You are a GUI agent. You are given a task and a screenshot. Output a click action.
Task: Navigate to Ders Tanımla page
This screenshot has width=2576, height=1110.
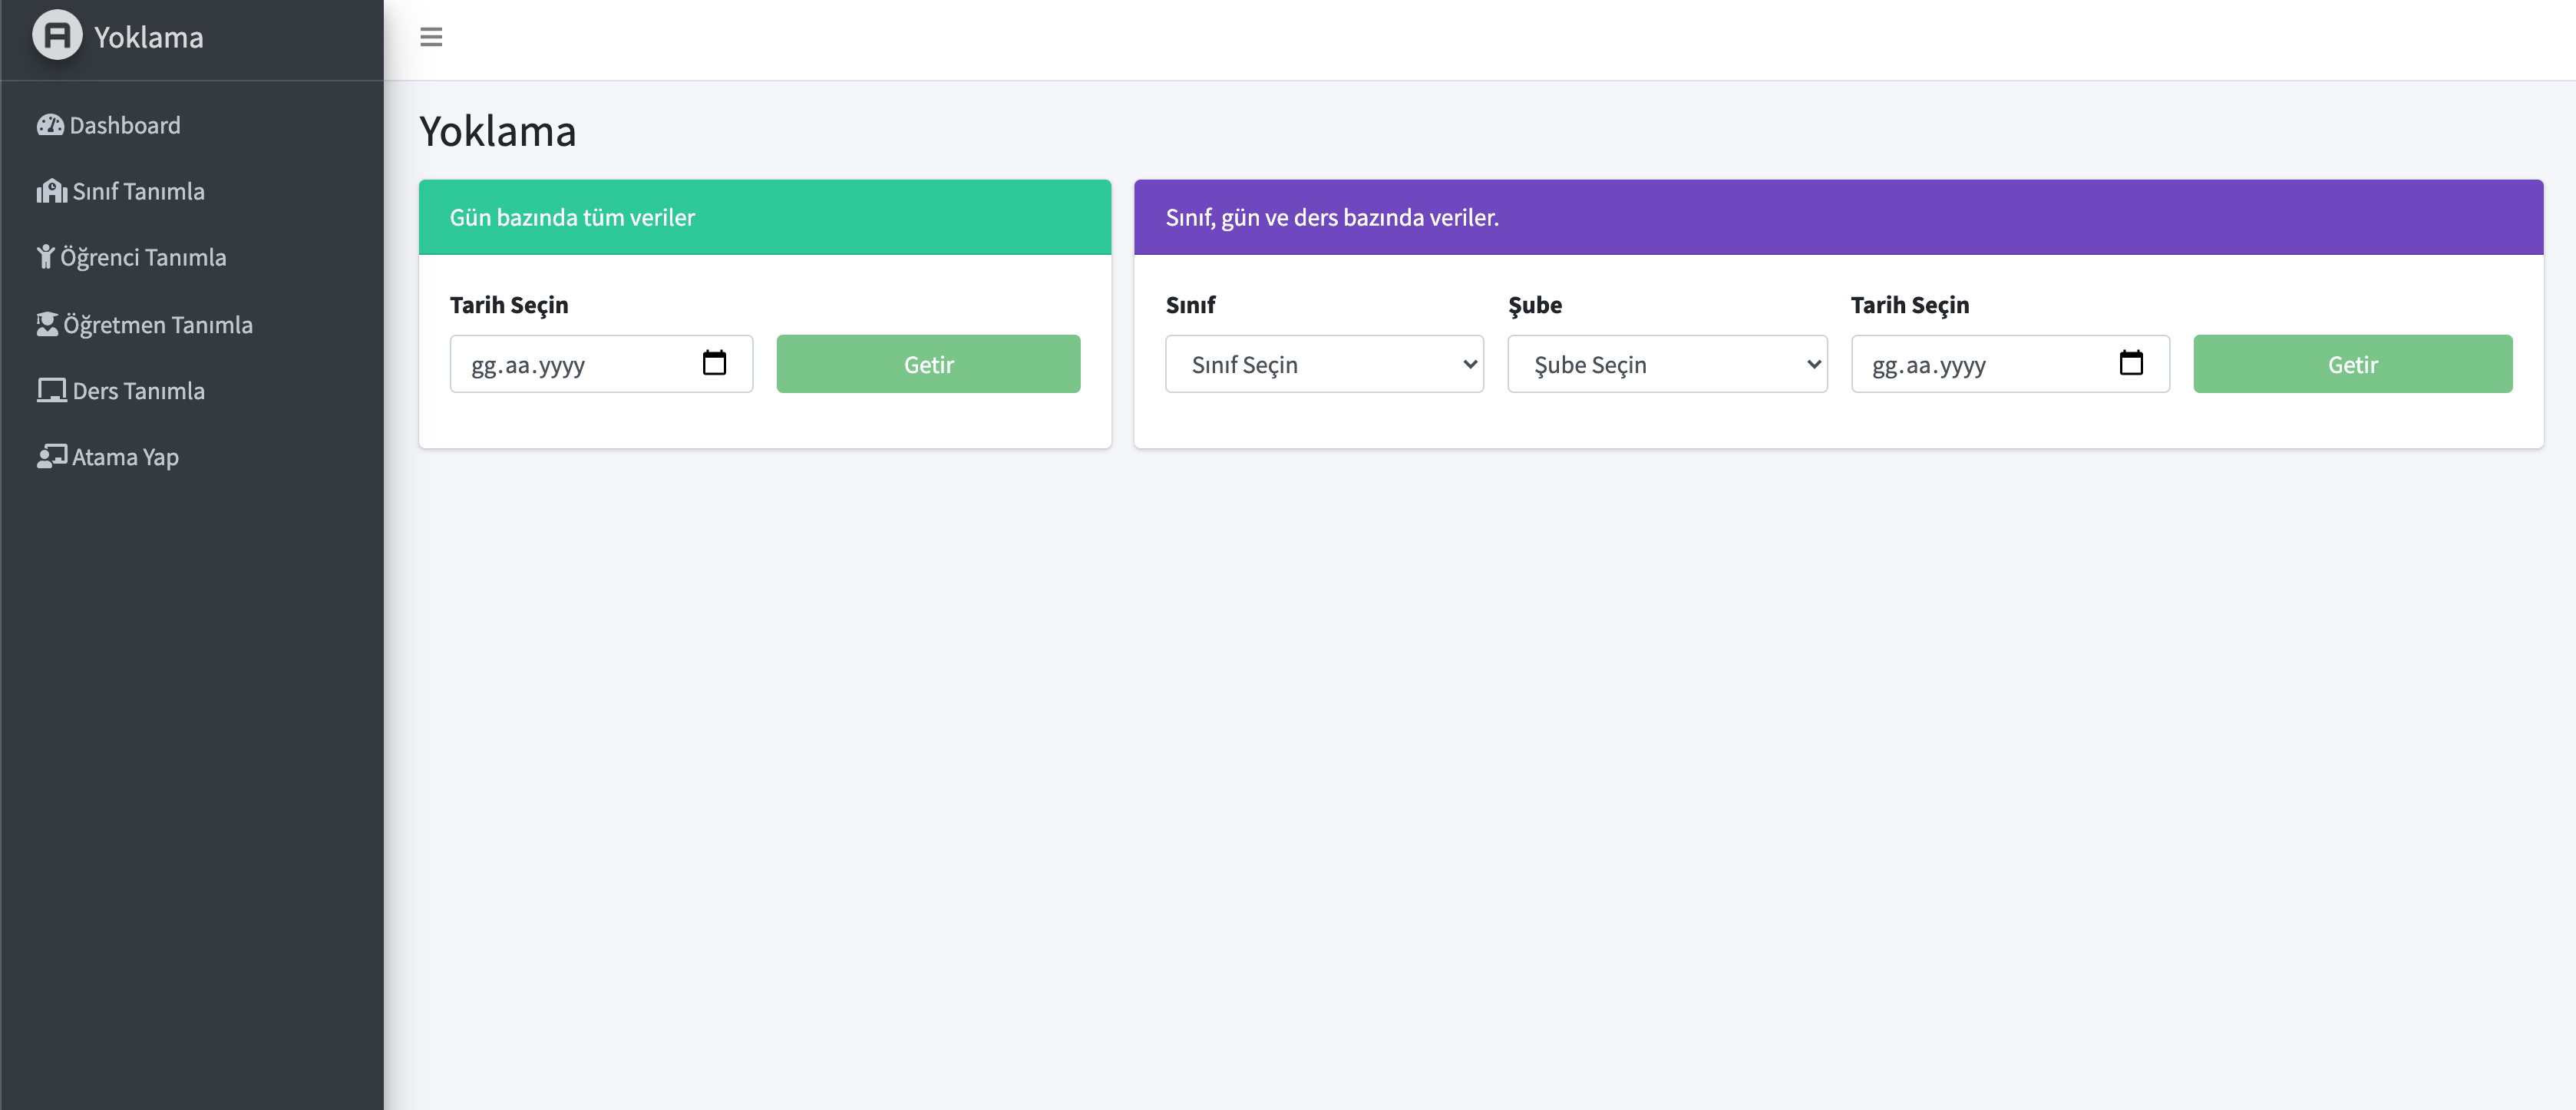click(138, 390)
